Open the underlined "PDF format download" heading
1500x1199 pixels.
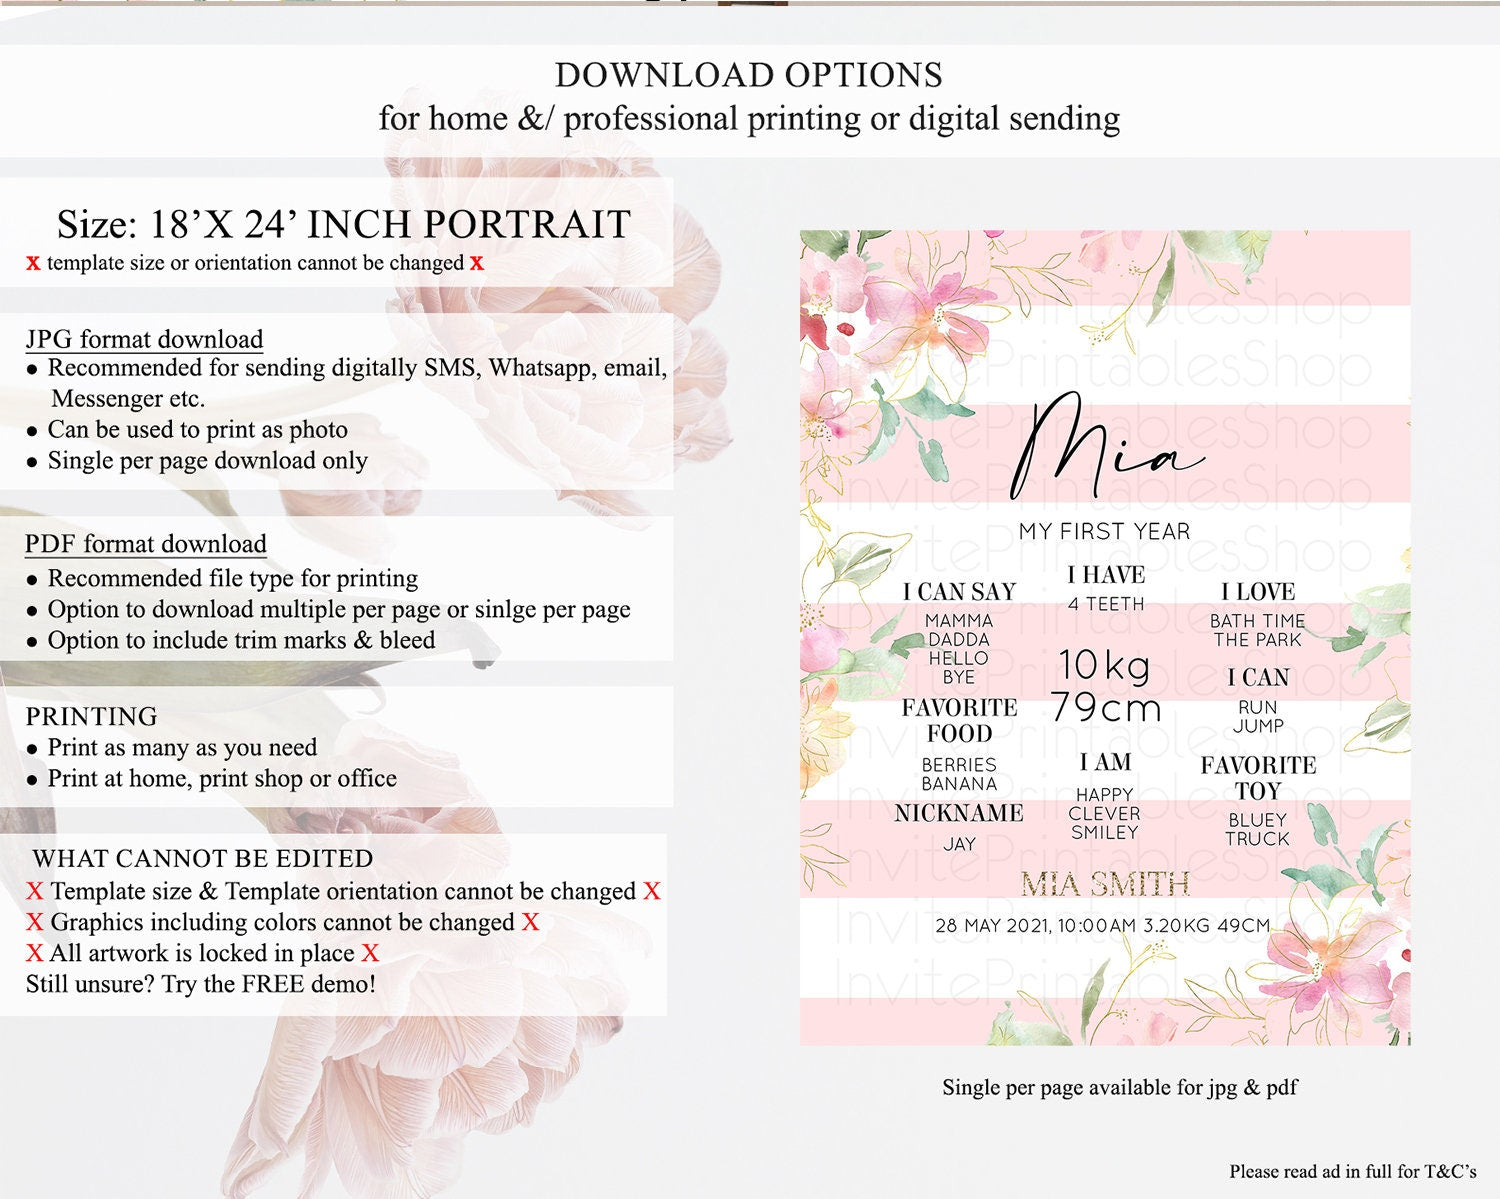click(x=146, y=544)
